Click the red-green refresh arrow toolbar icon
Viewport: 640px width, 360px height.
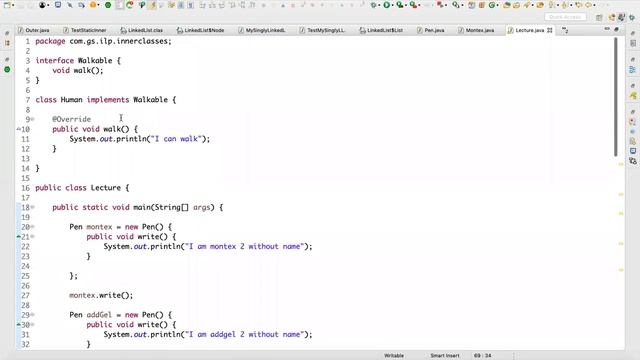point(130,5)
